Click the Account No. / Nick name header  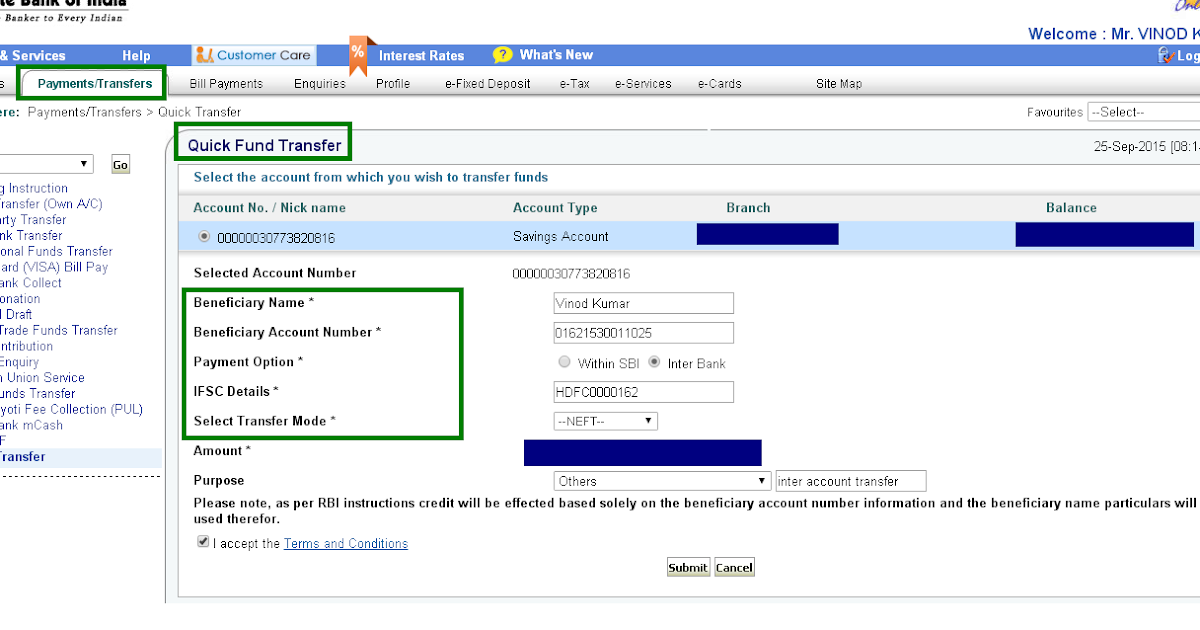click(x=269, y=208)
